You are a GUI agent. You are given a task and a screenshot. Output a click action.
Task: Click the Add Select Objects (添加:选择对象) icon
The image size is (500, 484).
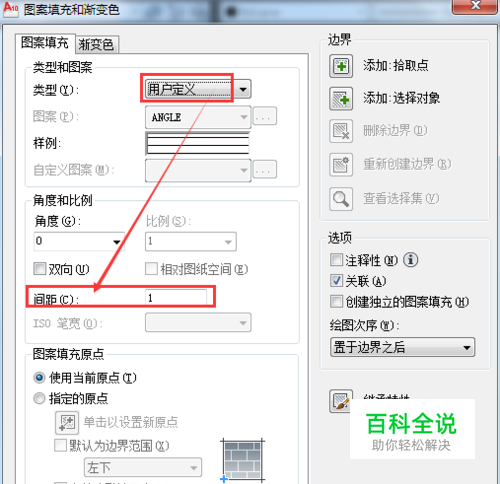tap(341, 99)
